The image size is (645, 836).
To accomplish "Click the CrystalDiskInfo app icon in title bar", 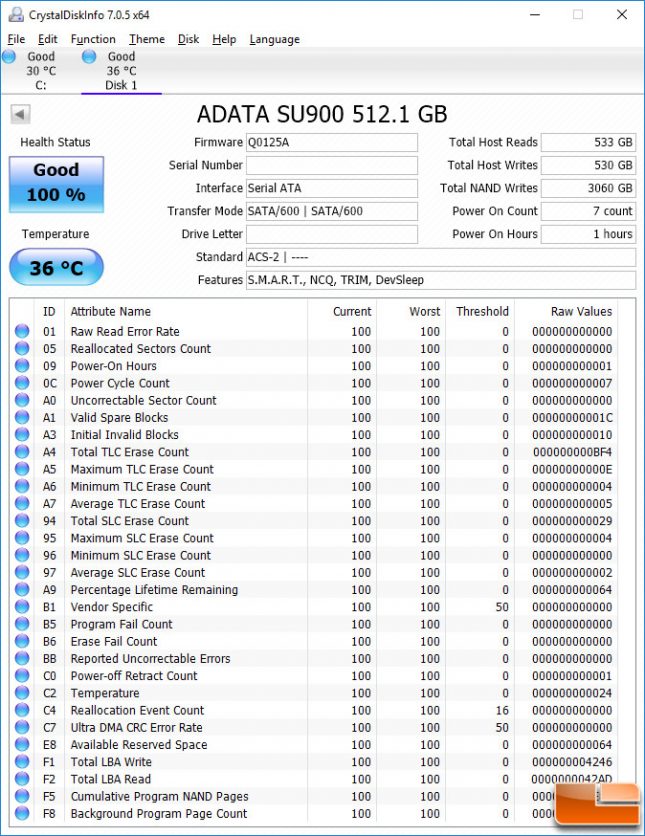I will click(15, 14).
